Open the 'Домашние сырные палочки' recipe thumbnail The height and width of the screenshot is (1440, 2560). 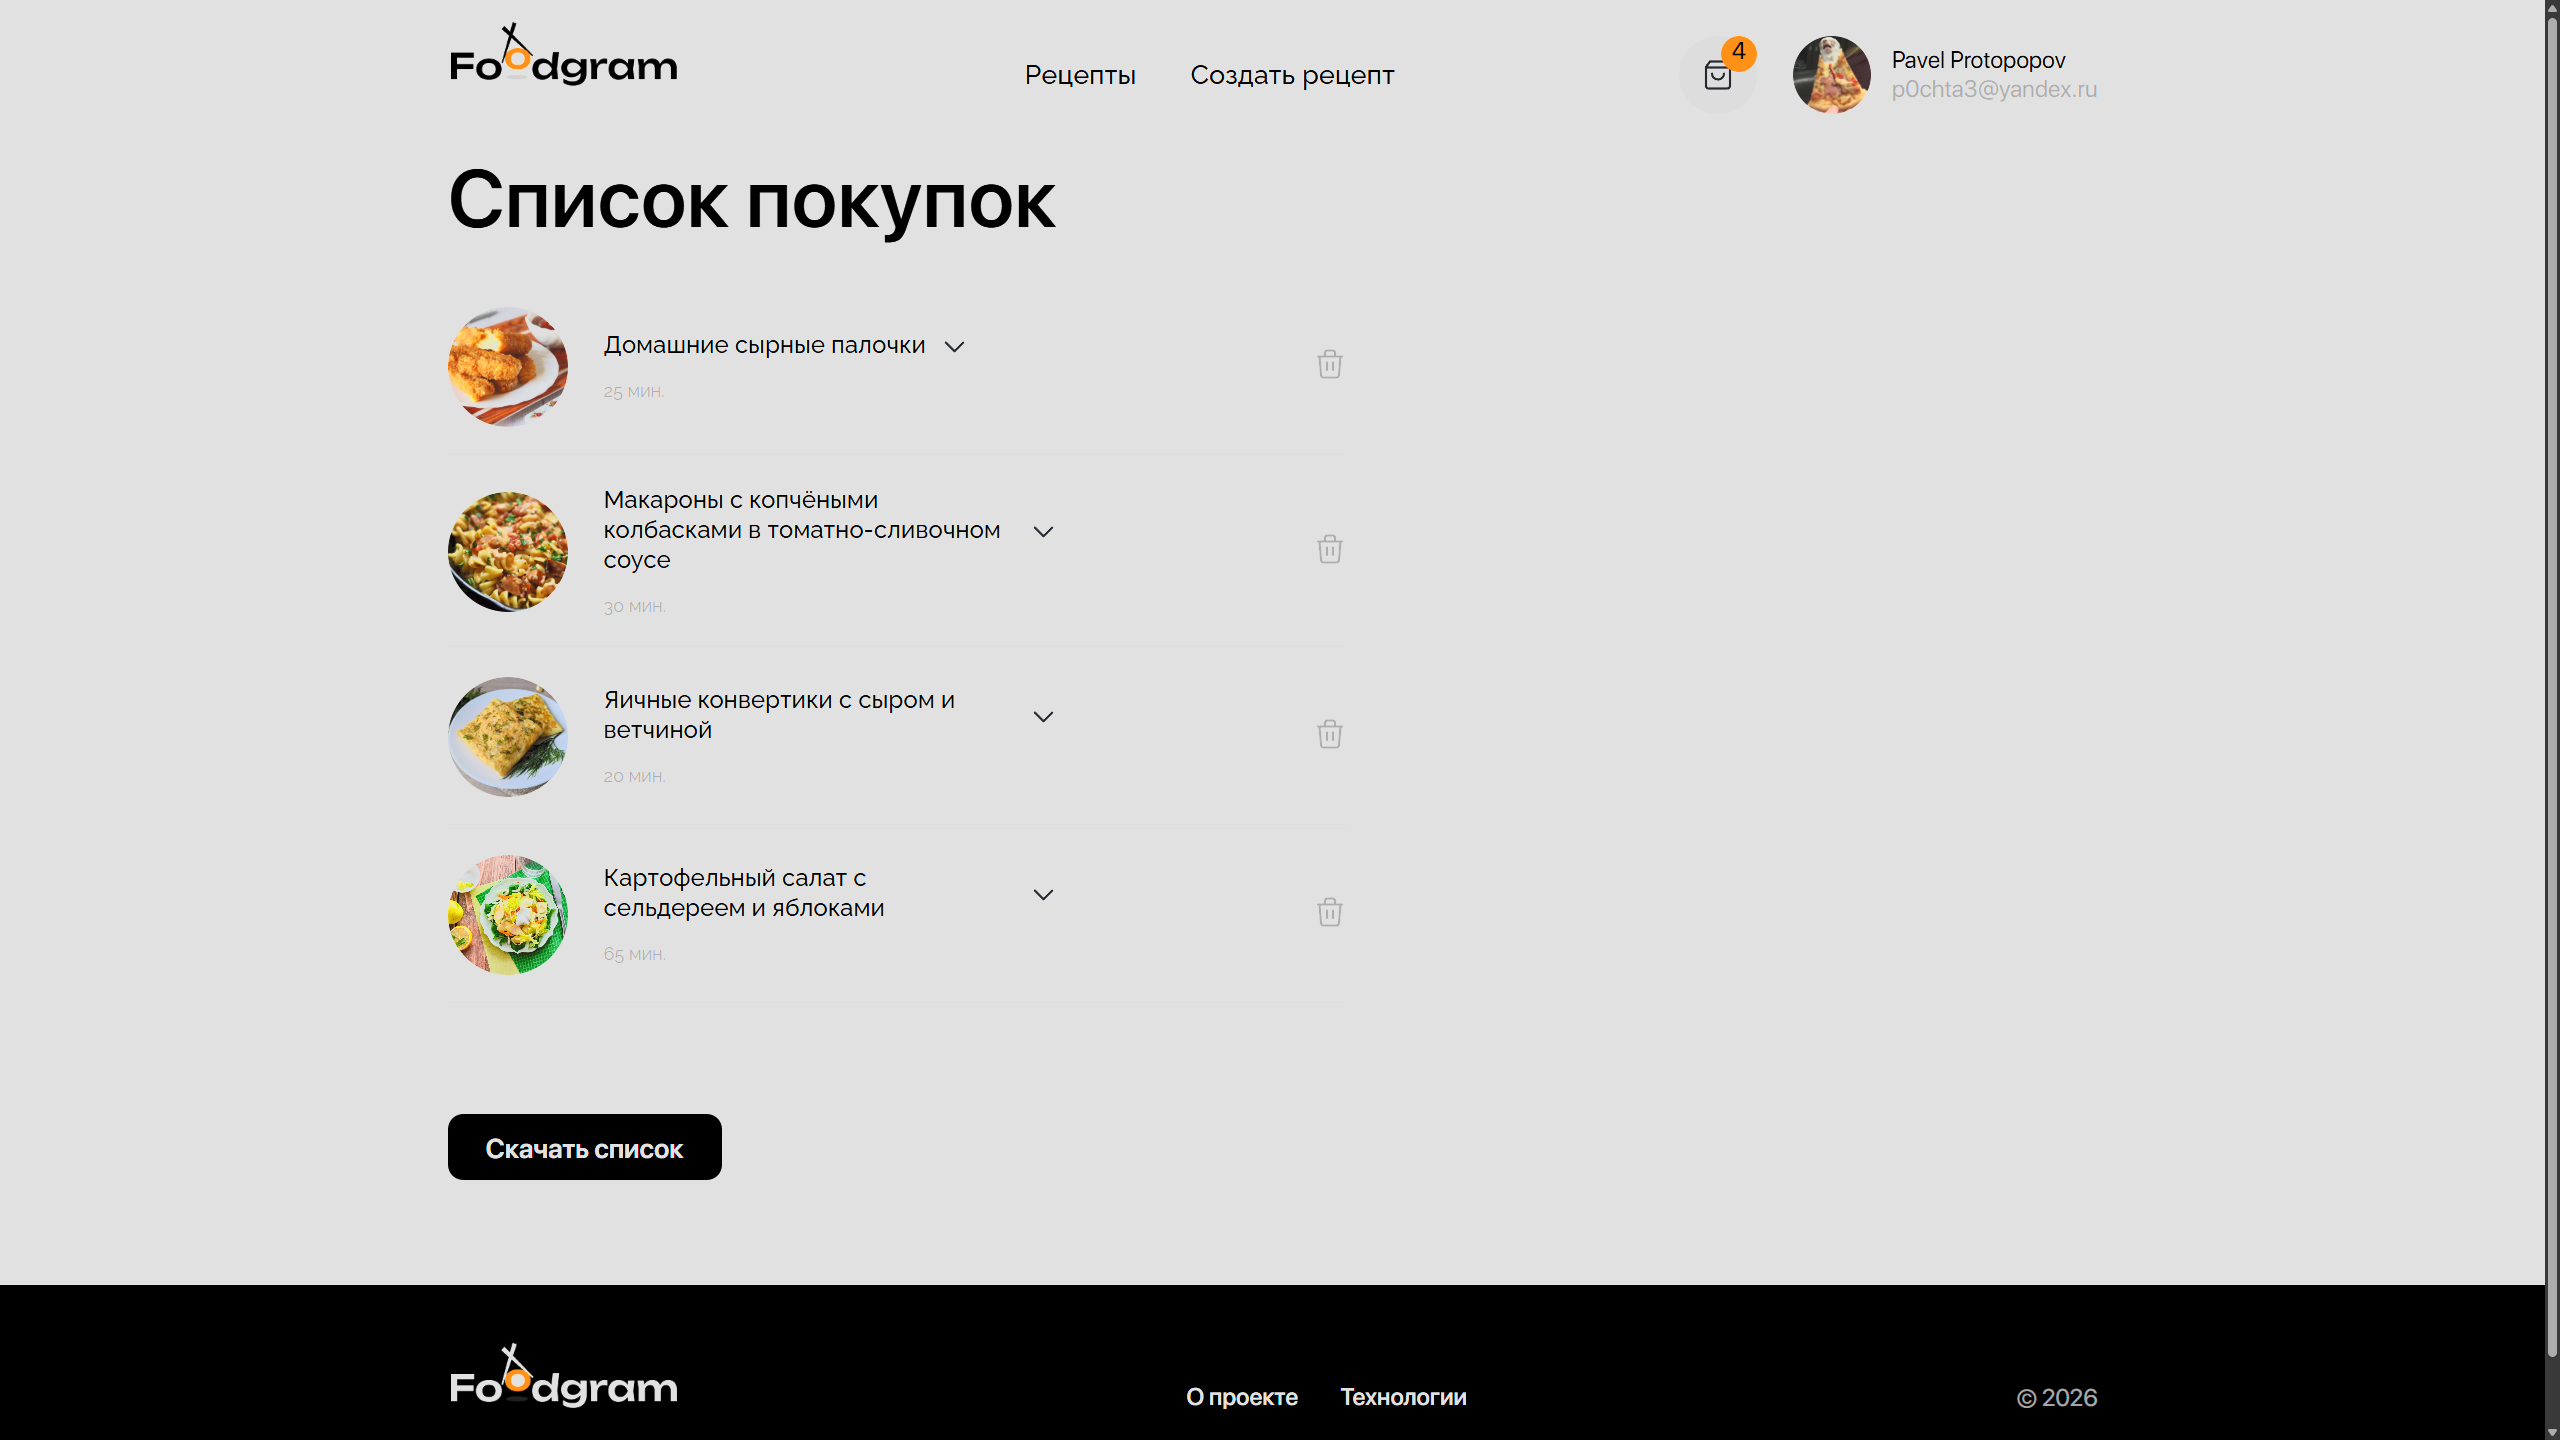tap(507, 367)
